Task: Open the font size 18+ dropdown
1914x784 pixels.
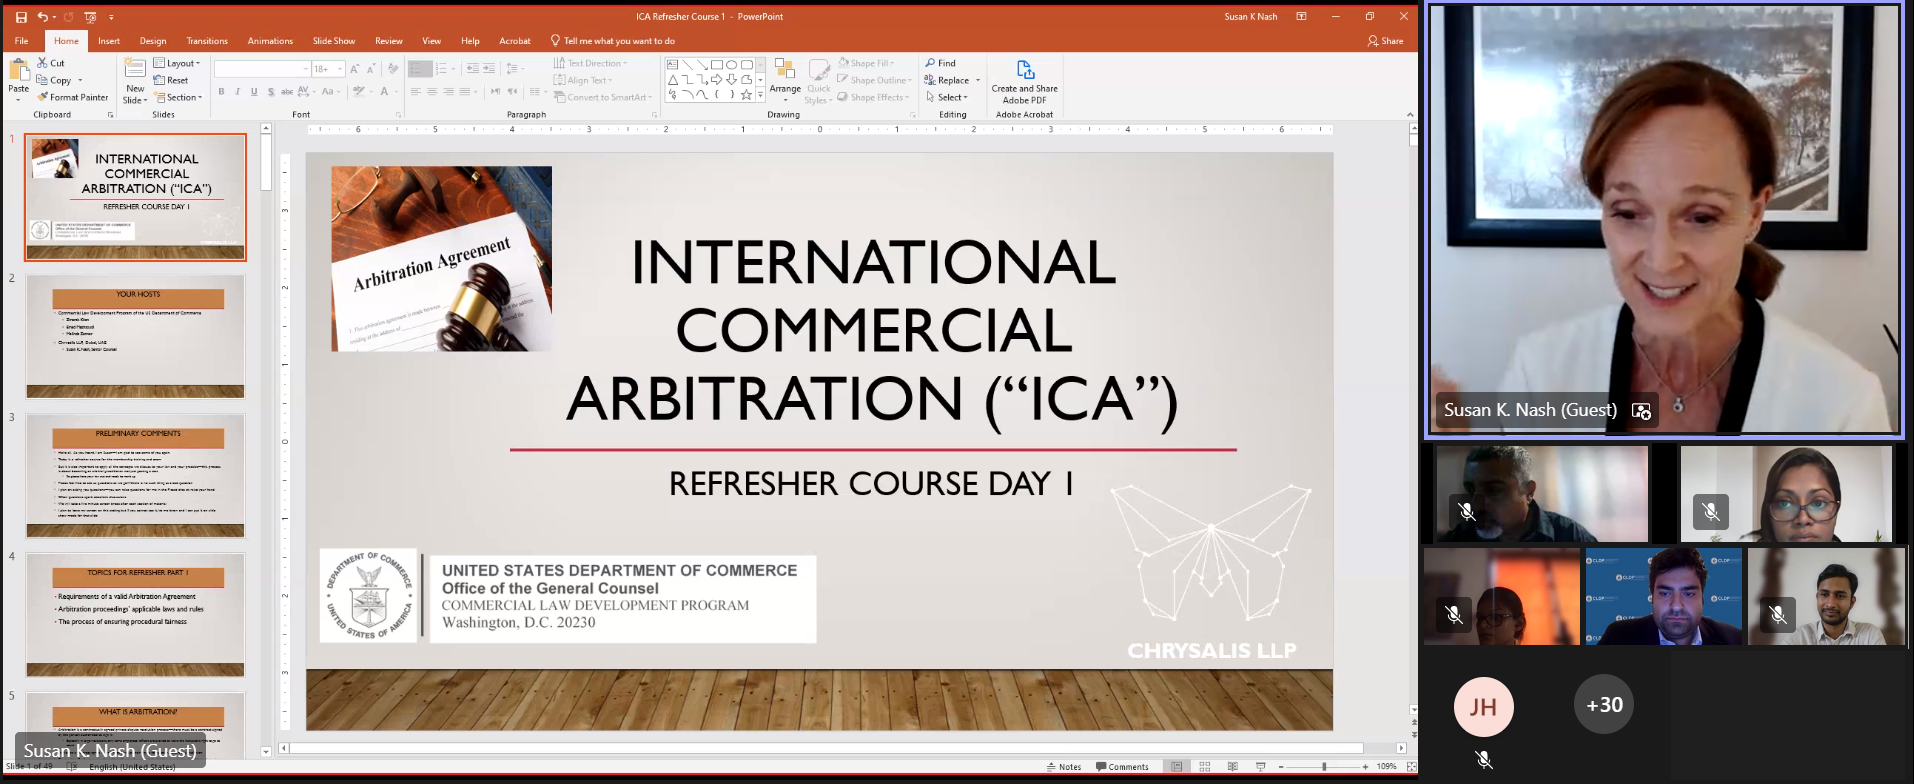Action: 328,69
